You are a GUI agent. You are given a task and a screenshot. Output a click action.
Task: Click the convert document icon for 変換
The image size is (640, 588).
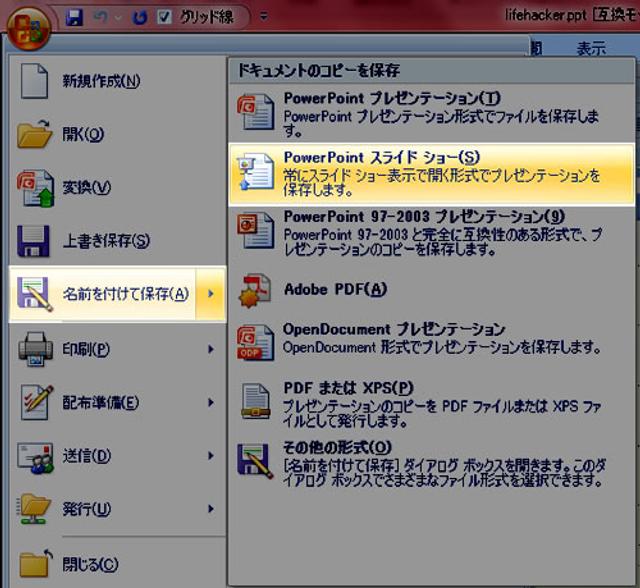[x=36, y=188]
